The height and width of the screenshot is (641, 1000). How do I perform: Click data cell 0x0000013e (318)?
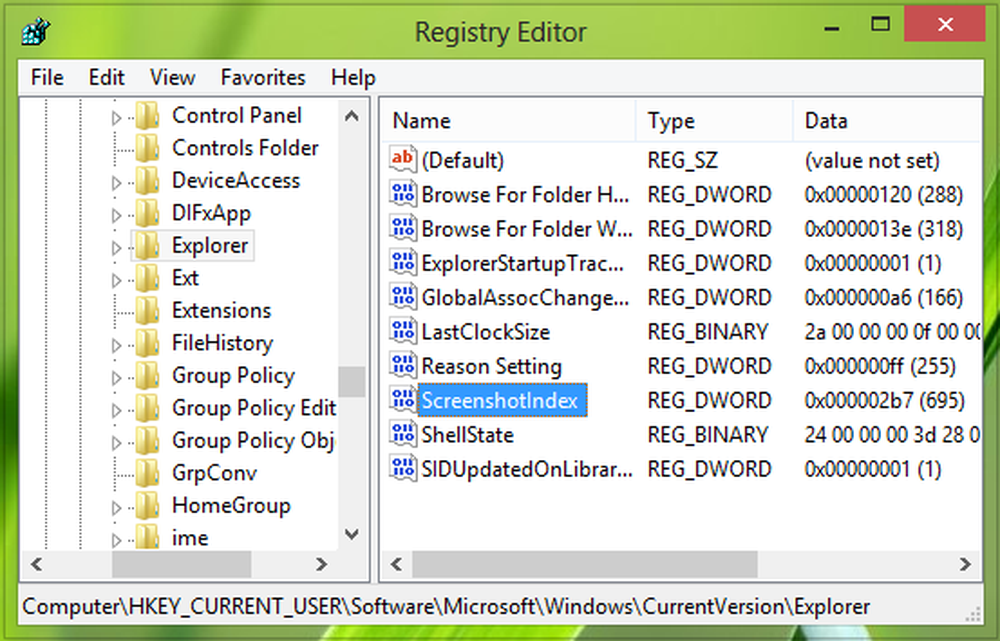coord(883,229)
